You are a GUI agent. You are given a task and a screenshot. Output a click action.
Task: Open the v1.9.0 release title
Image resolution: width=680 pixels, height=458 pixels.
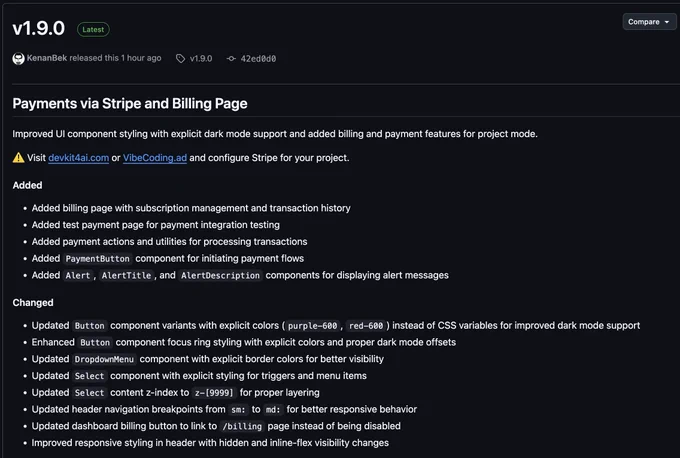click(x=39, y=29)
